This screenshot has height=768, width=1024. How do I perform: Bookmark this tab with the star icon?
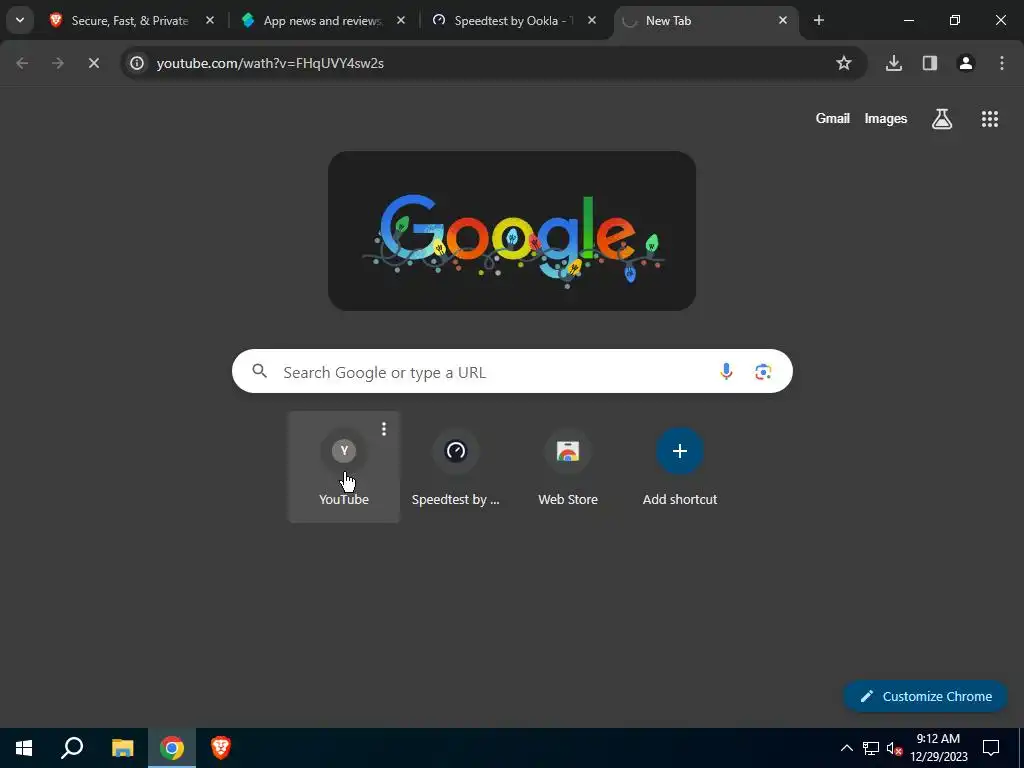click(844, 63)
